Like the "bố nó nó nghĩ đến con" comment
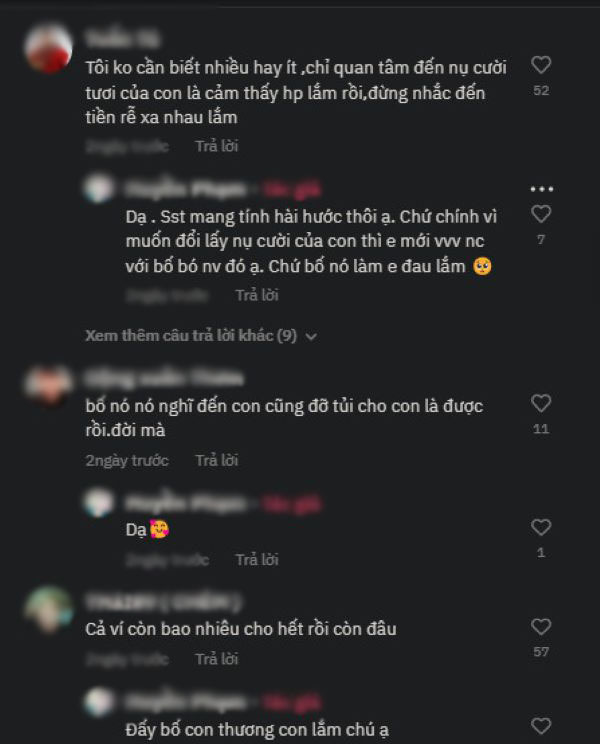This screenshot has width=600, height=744. pyautogui.click(x=541, y=403)
